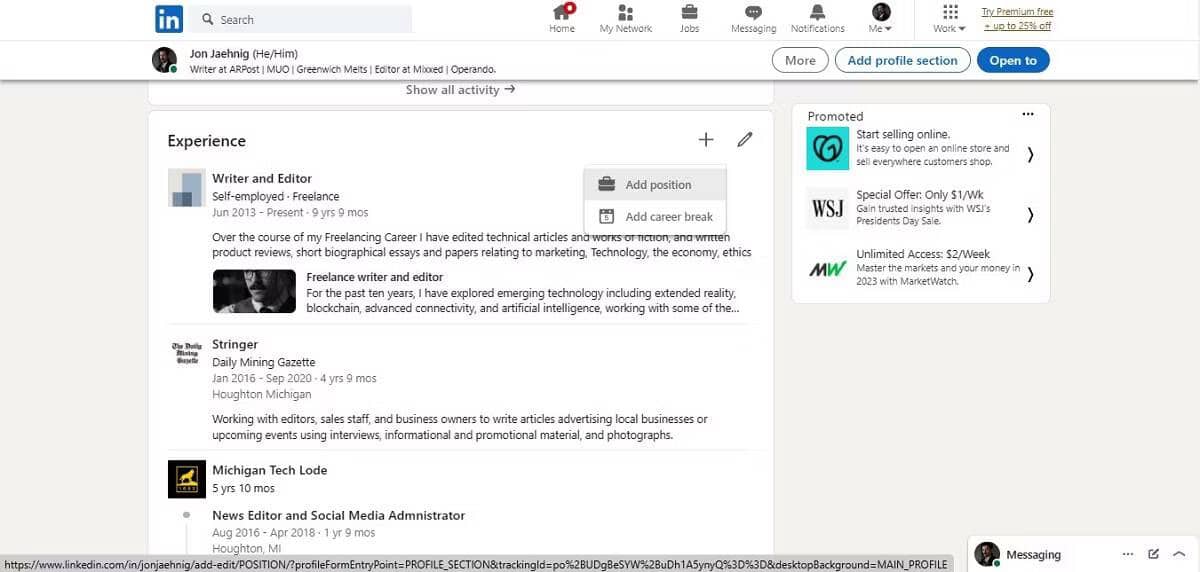Compose new message in Messaging bar
Viewport: 1200px width, 572px height.
pyautogui.click(x=1154, y=554)
